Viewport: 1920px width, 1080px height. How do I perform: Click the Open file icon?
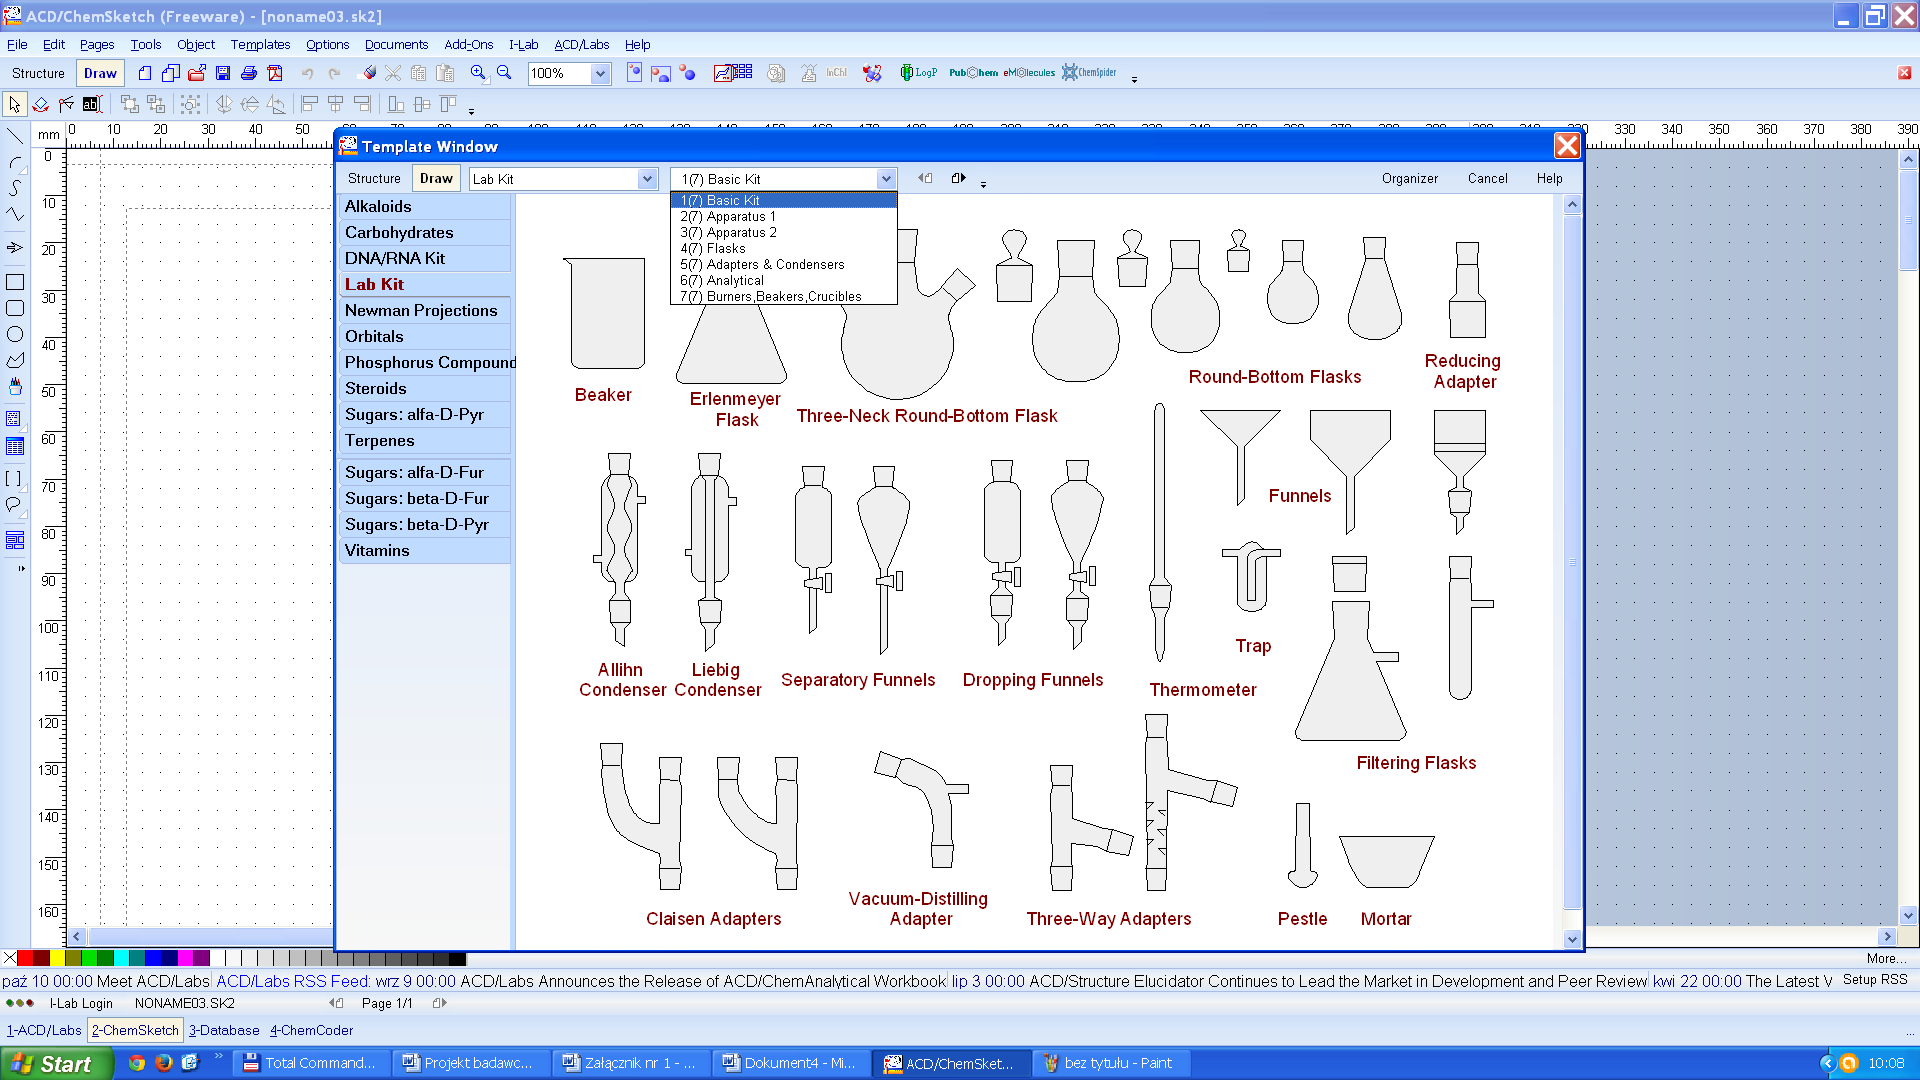point(197,73)
